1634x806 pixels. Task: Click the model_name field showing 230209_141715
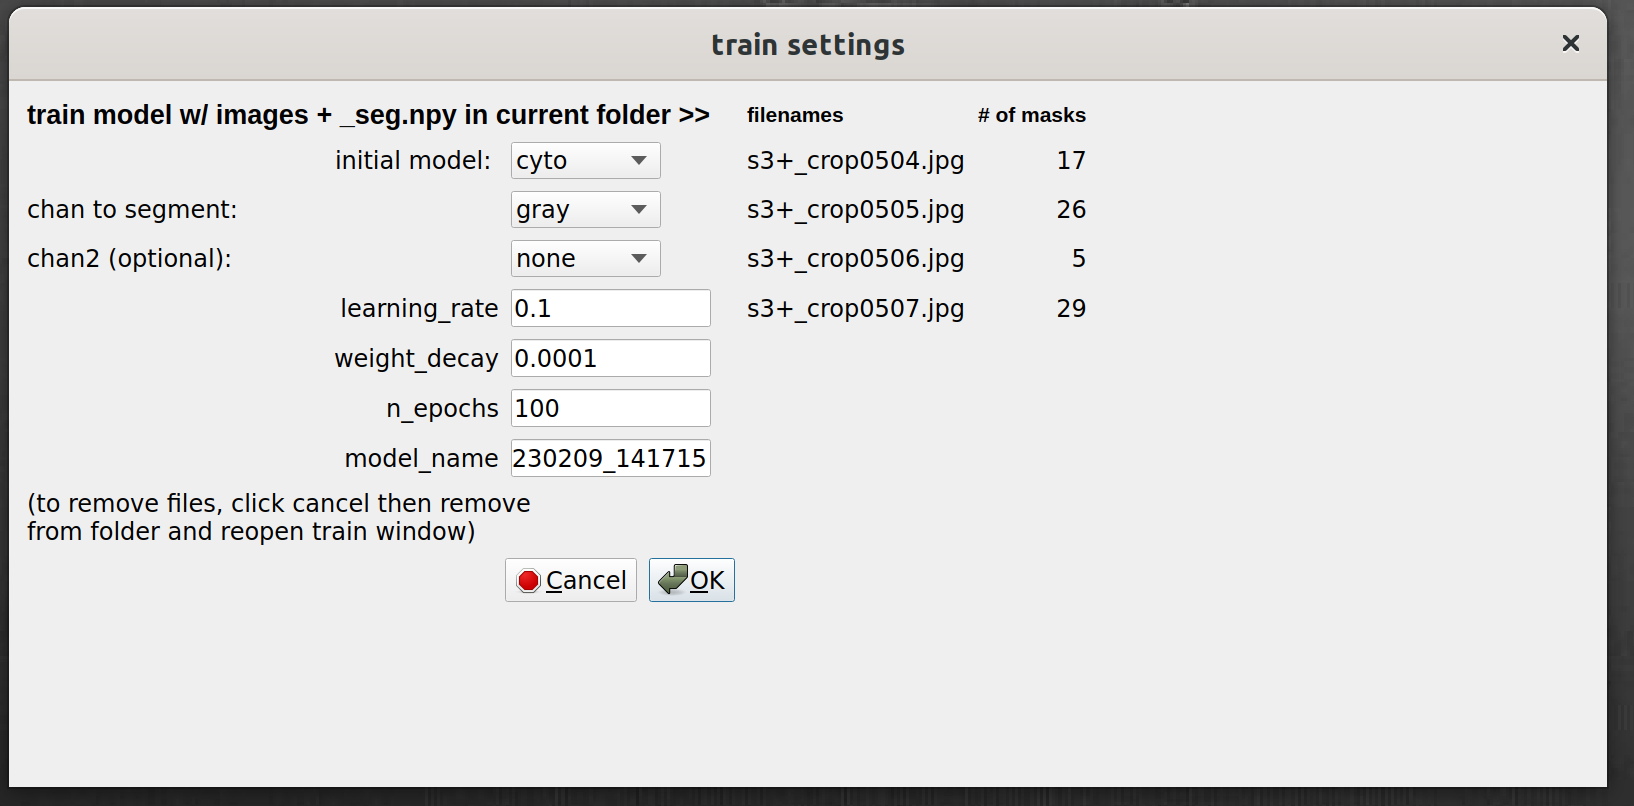coord(610,458)
